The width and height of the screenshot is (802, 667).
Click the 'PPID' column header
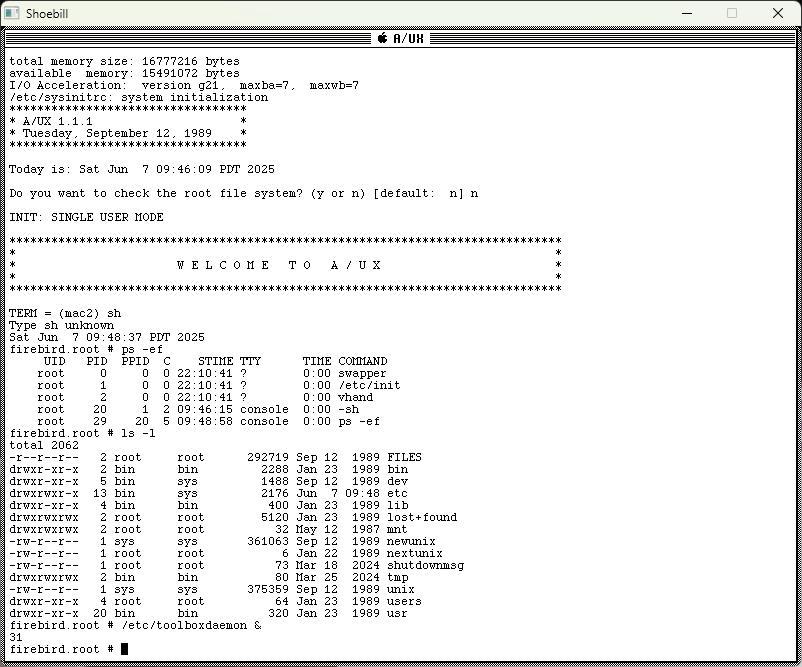click(x=135, y=362)
